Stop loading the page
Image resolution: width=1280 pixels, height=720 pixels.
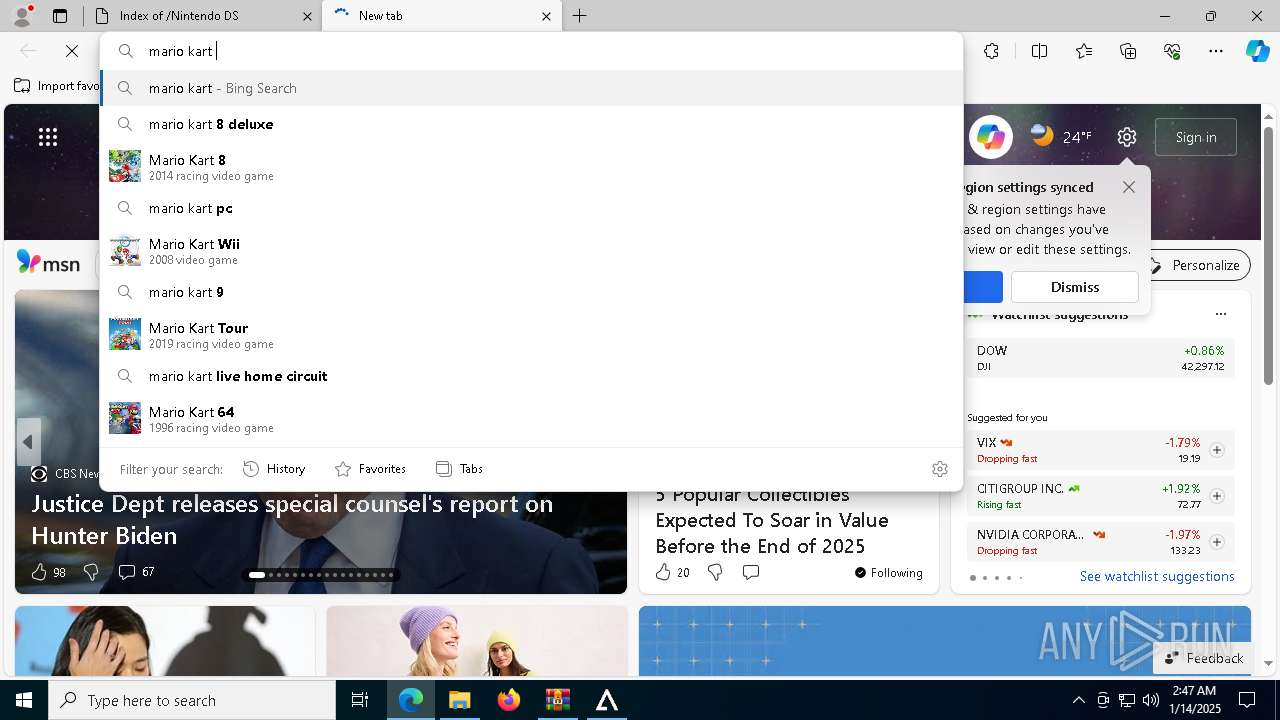coord(72,51)
